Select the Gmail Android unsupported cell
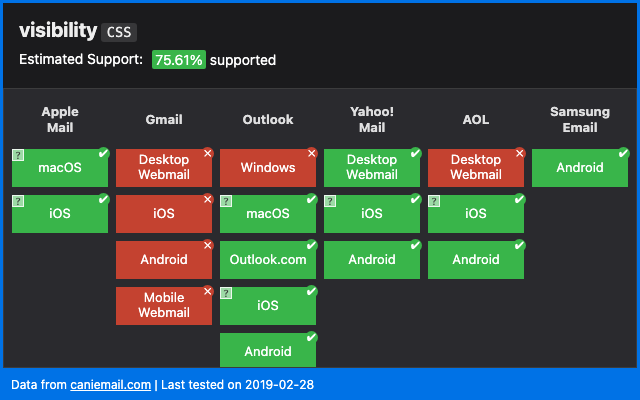The height and width of the screenshot is (400, 640). (163, 260)
